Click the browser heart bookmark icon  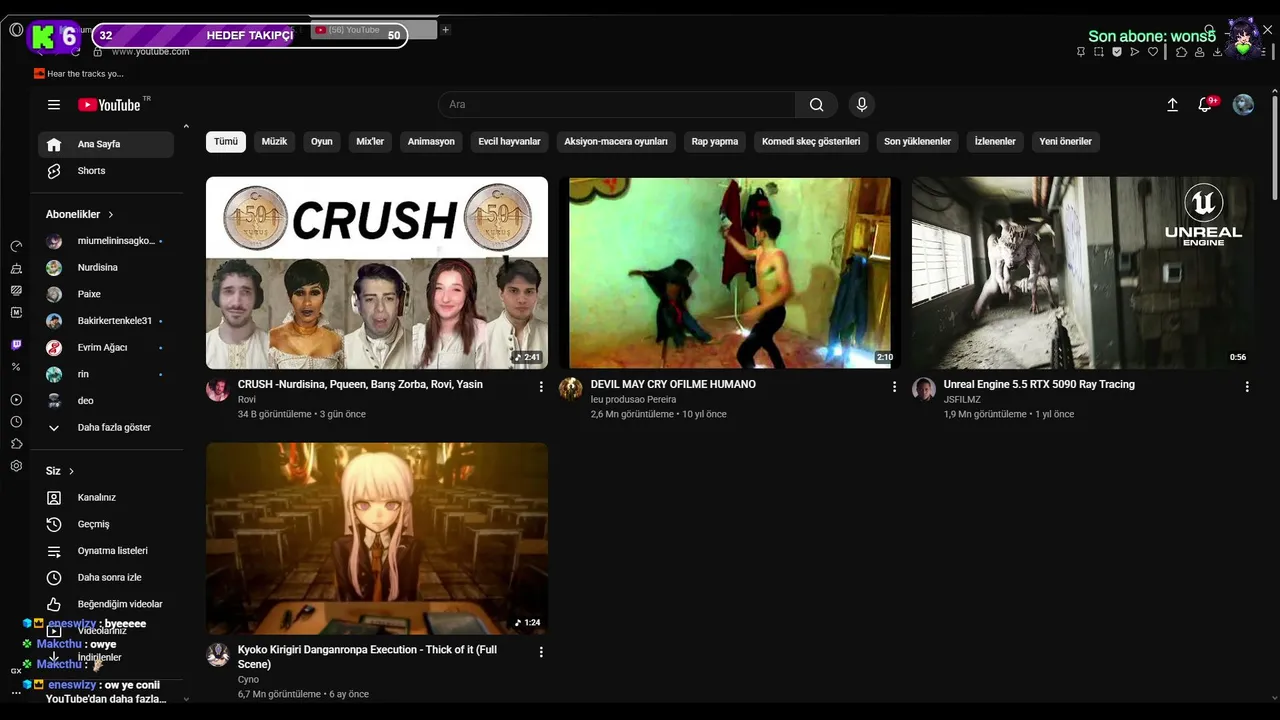tap(1153, 52)
